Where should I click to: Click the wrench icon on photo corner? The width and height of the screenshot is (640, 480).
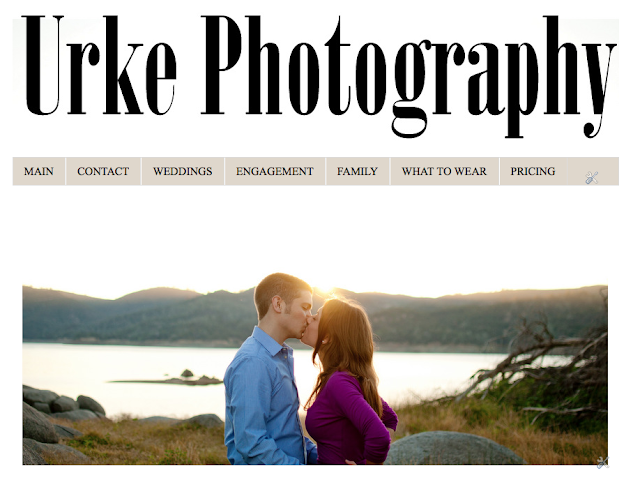pos(602,462)
